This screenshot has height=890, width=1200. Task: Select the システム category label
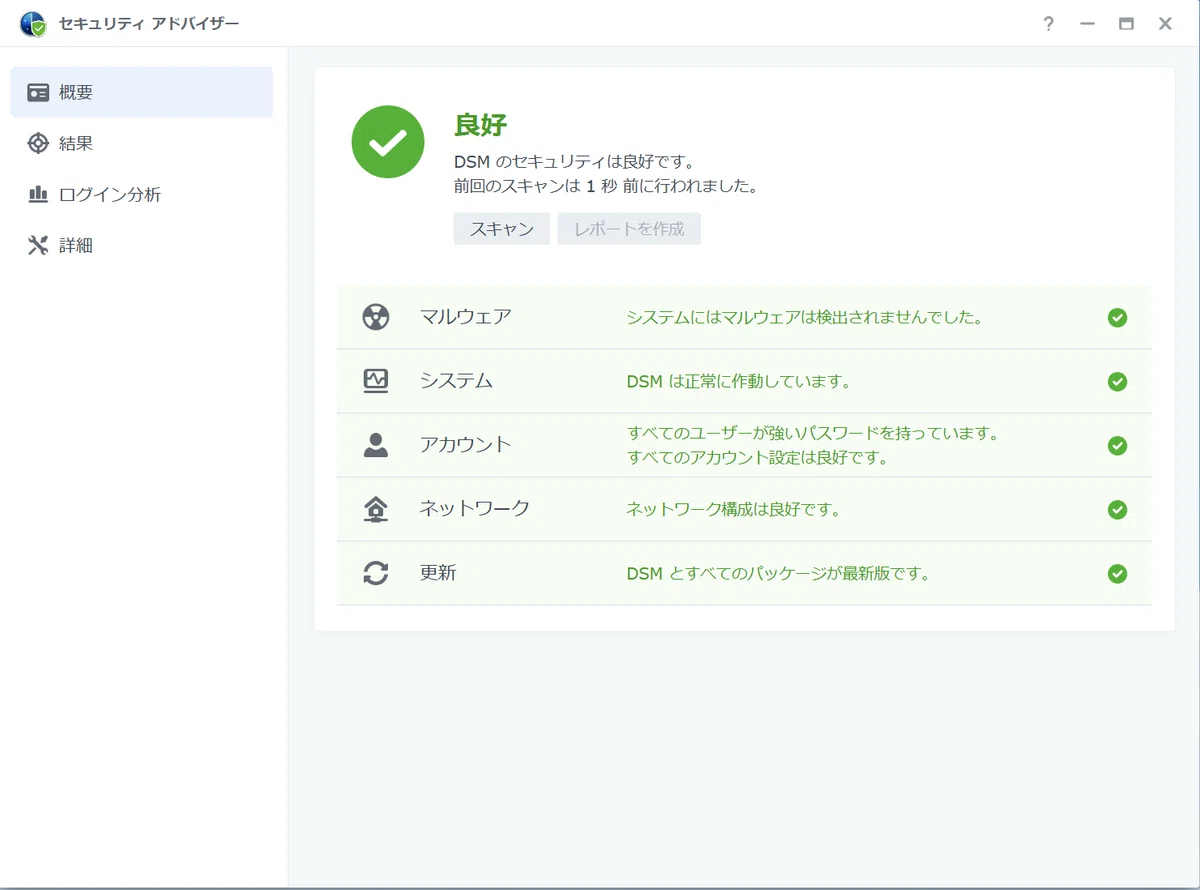(x=456, y=381)
